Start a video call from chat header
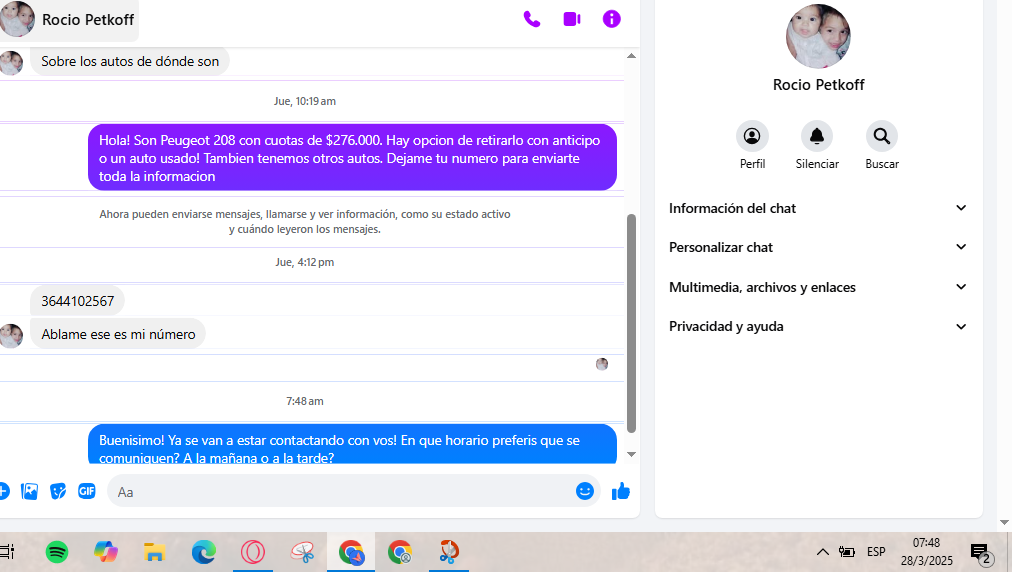The image size is (1012, 572). pyautogui.click(x=572, y=19)
